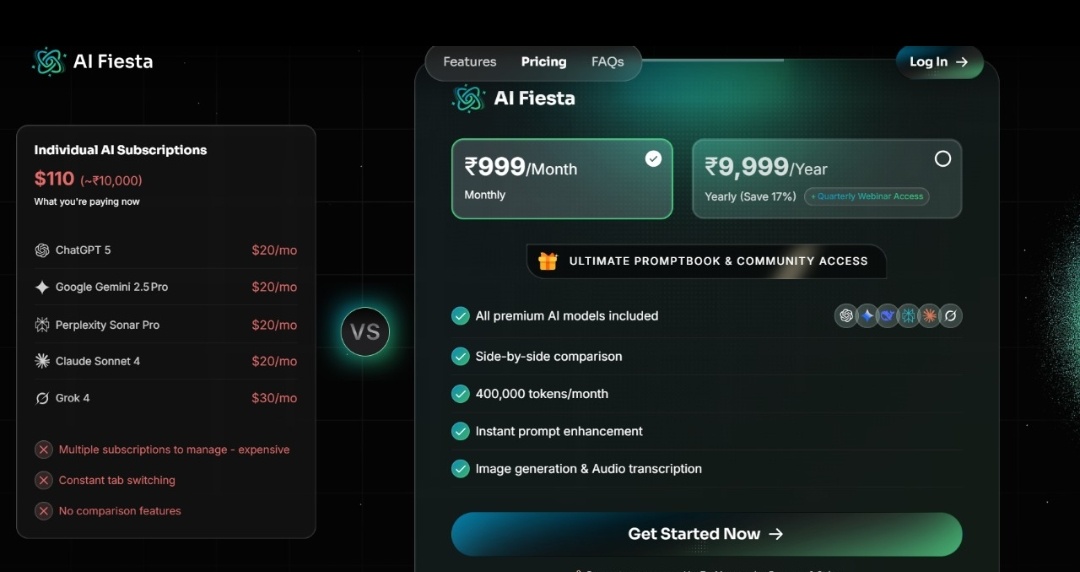Select the ₹999/Month monthly plan
Screen dimensions: 1080x572
(562, 179)
